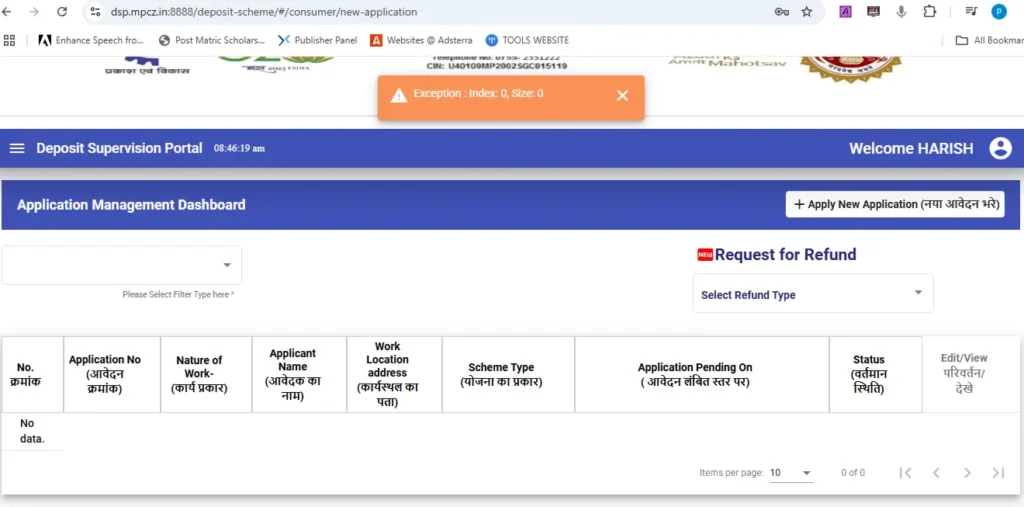Open the TOOLS WEBSITE bookmark

[x=527, y=40]
